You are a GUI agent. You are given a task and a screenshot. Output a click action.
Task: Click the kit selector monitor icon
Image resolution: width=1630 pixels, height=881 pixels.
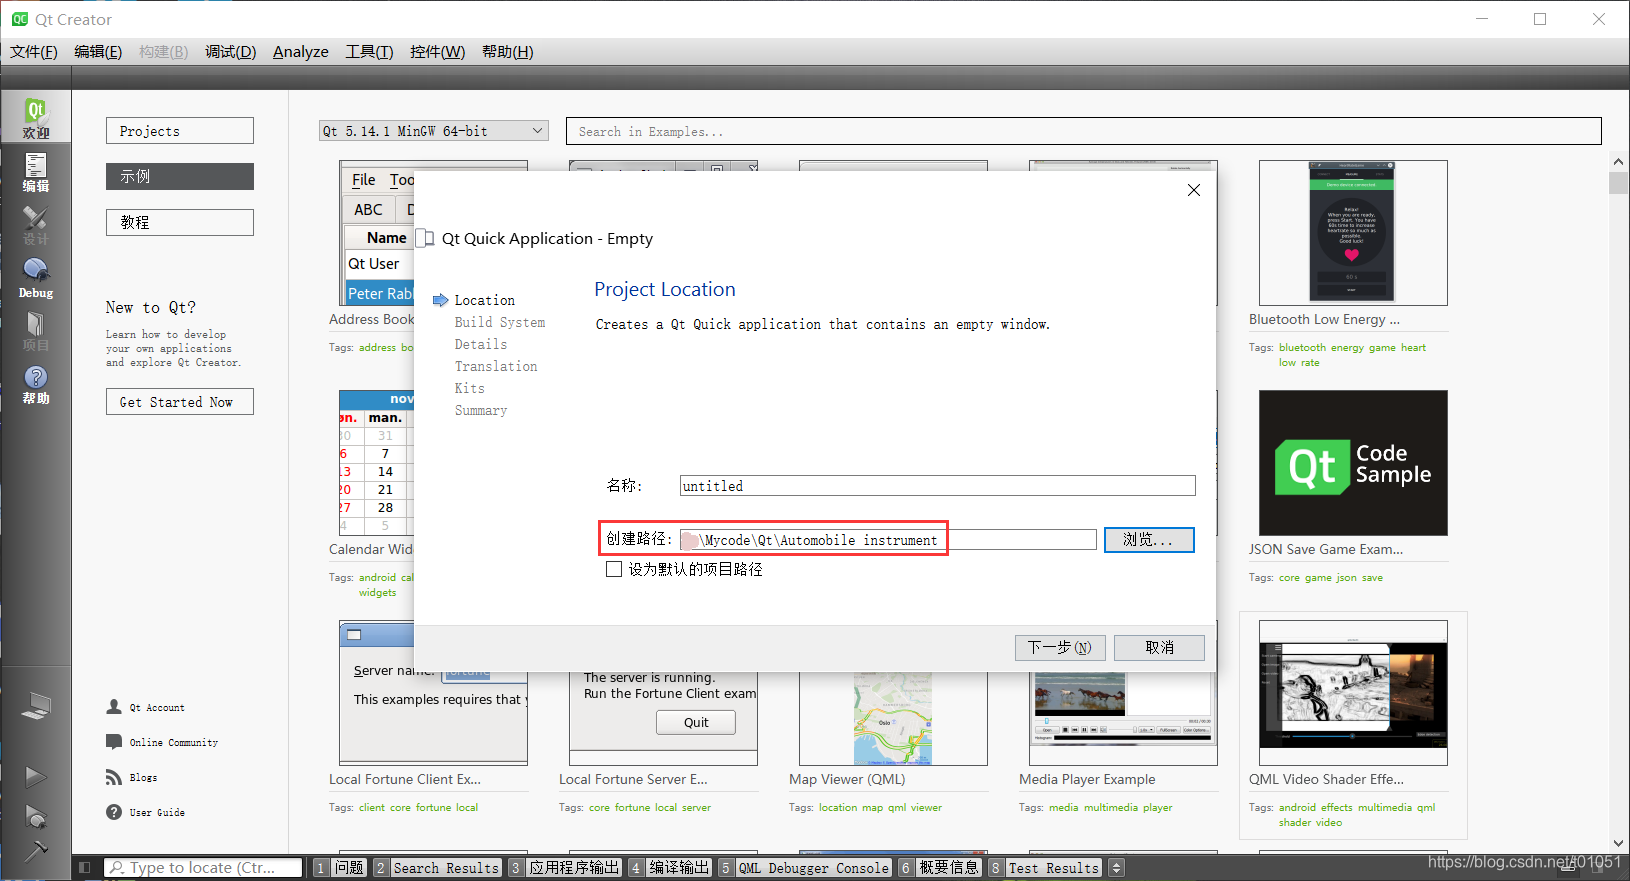(35, 706)
